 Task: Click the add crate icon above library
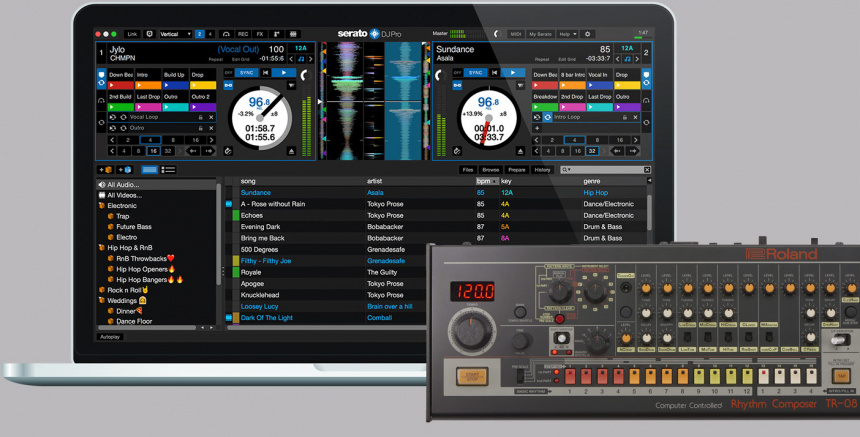click(x=105, y=170)
